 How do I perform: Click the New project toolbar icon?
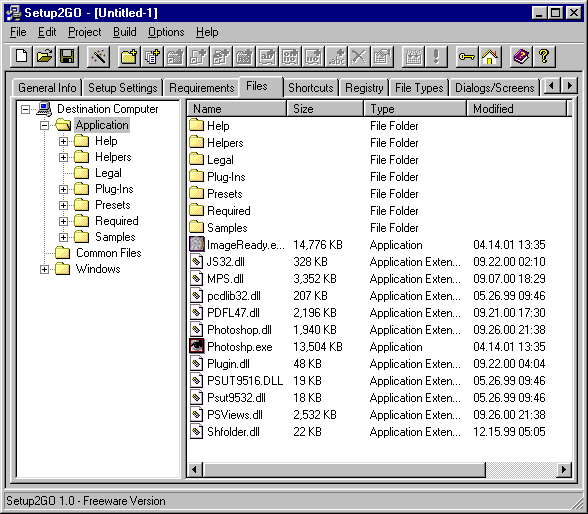pyautogui.click(x=21, y=57)
